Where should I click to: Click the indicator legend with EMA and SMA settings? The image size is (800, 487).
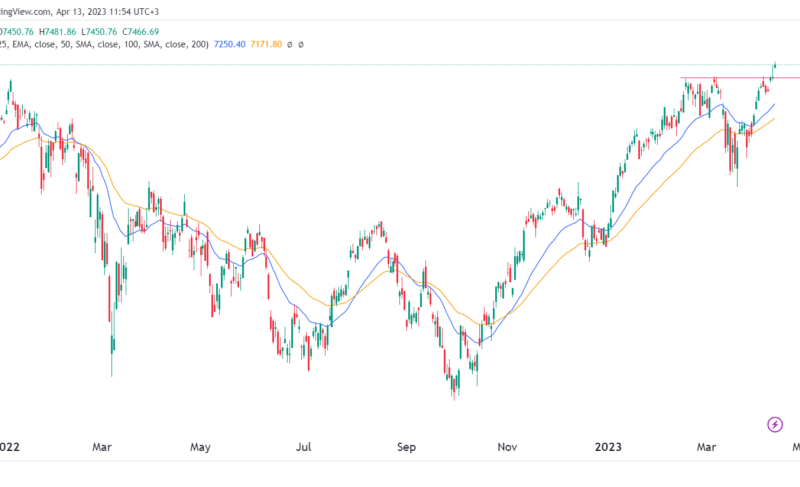click(x=104, y=44)
